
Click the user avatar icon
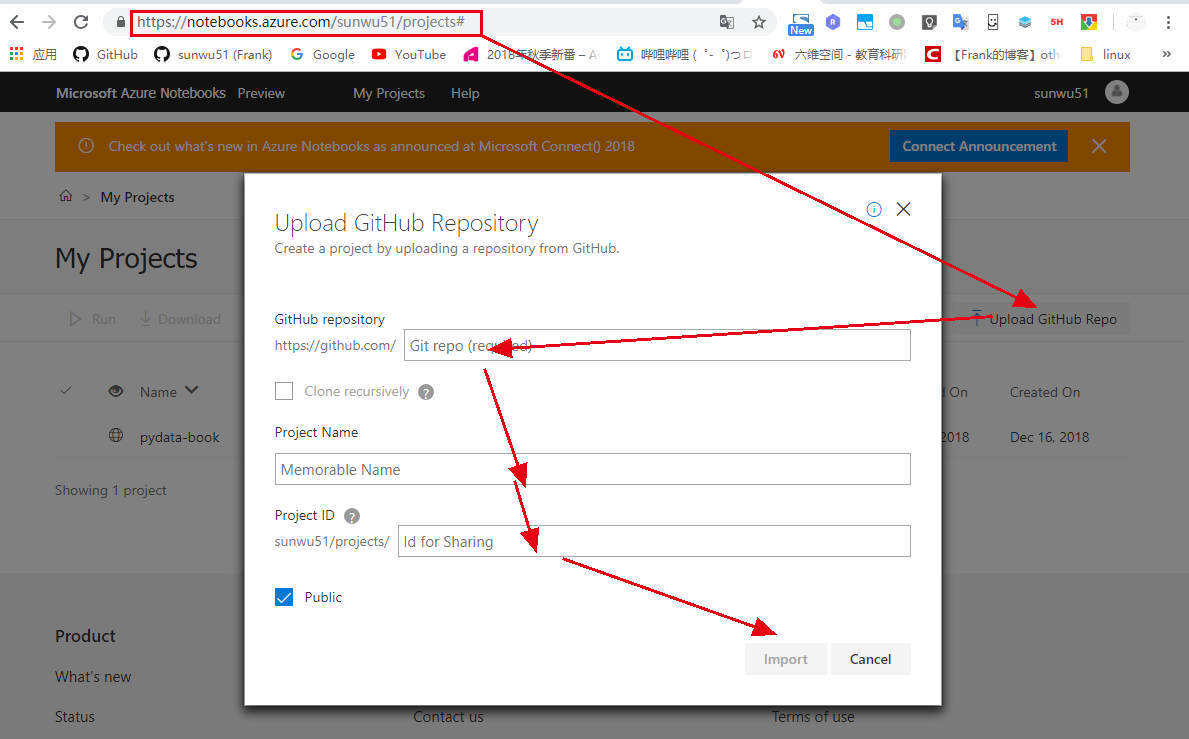coord(1116,92)
